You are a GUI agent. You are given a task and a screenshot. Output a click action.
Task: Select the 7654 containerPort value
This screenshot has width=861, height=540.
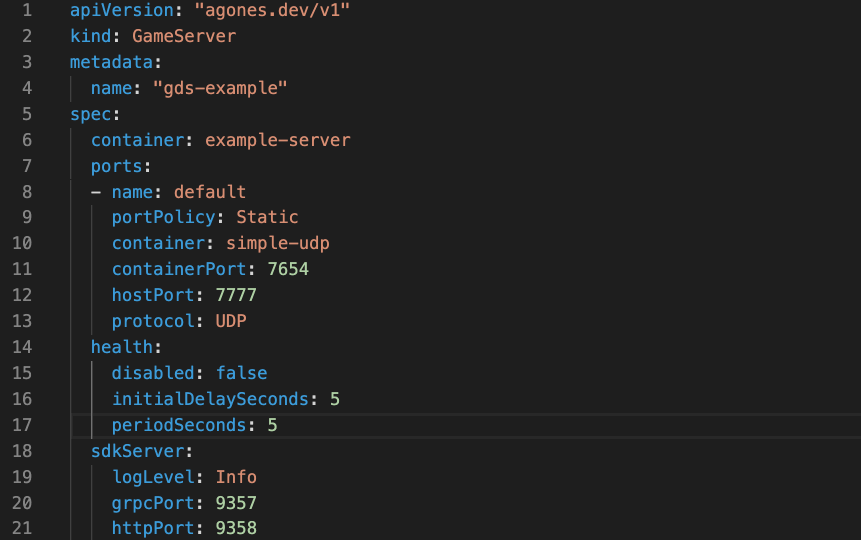(288, 269)
